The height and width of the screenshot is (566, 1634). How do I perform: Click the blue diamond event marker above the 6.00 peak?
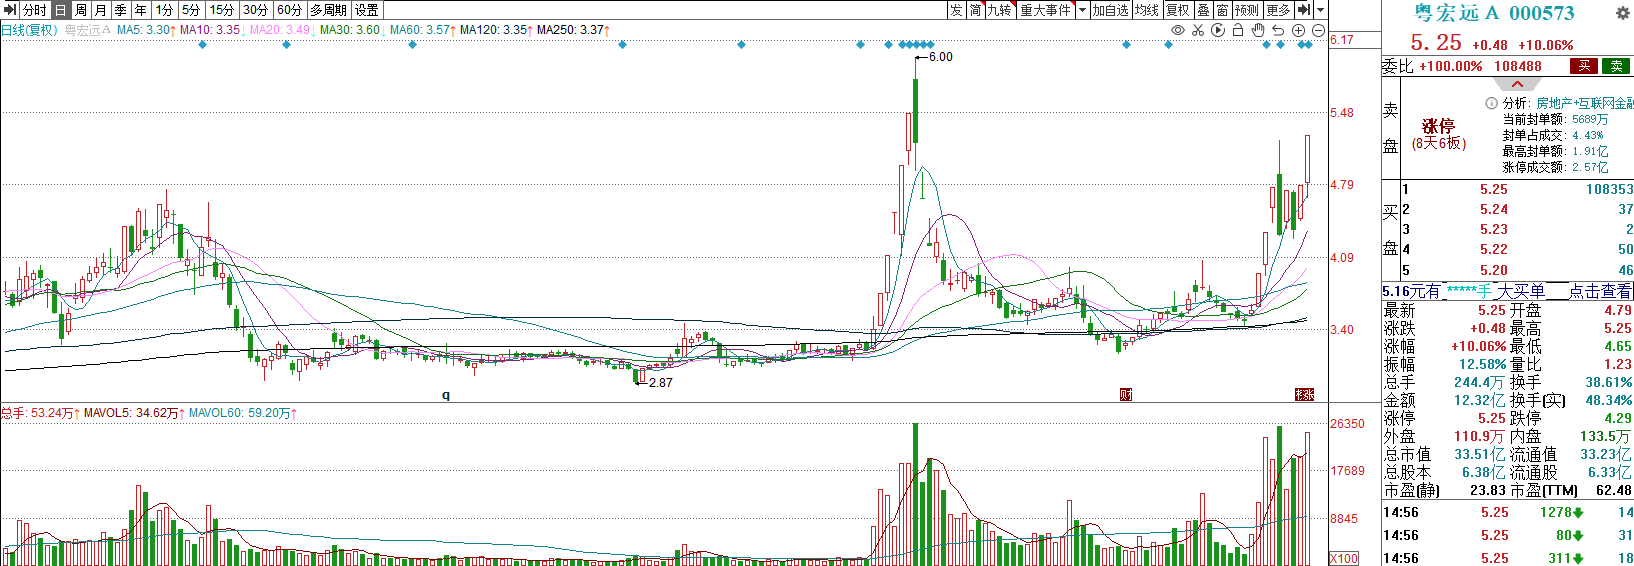(917, 45)
